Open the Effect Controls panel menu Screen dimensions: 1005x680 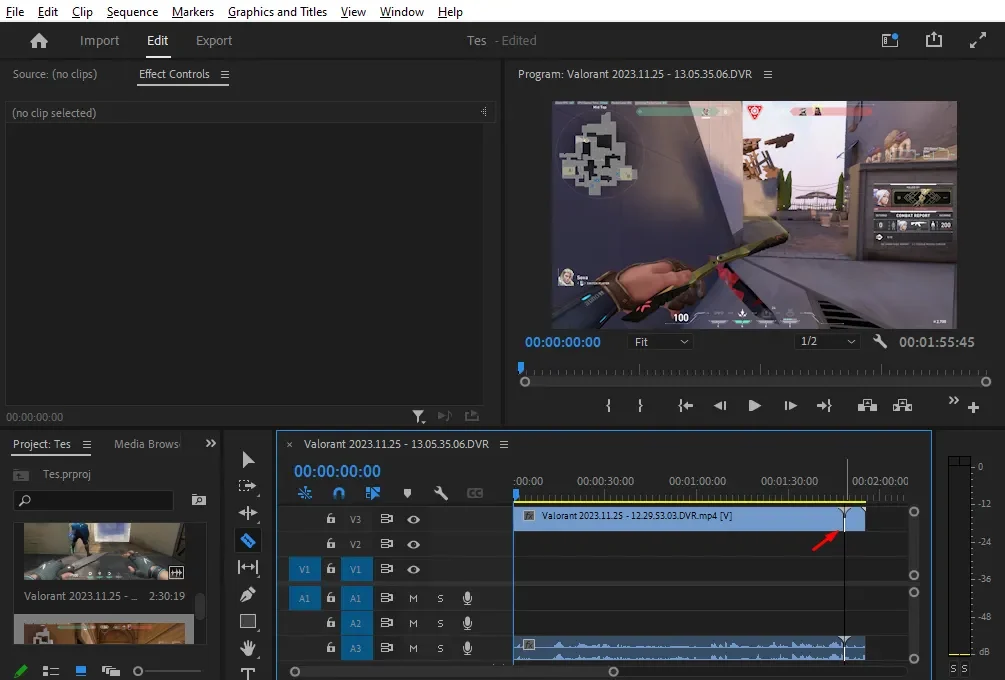[225, 74]
